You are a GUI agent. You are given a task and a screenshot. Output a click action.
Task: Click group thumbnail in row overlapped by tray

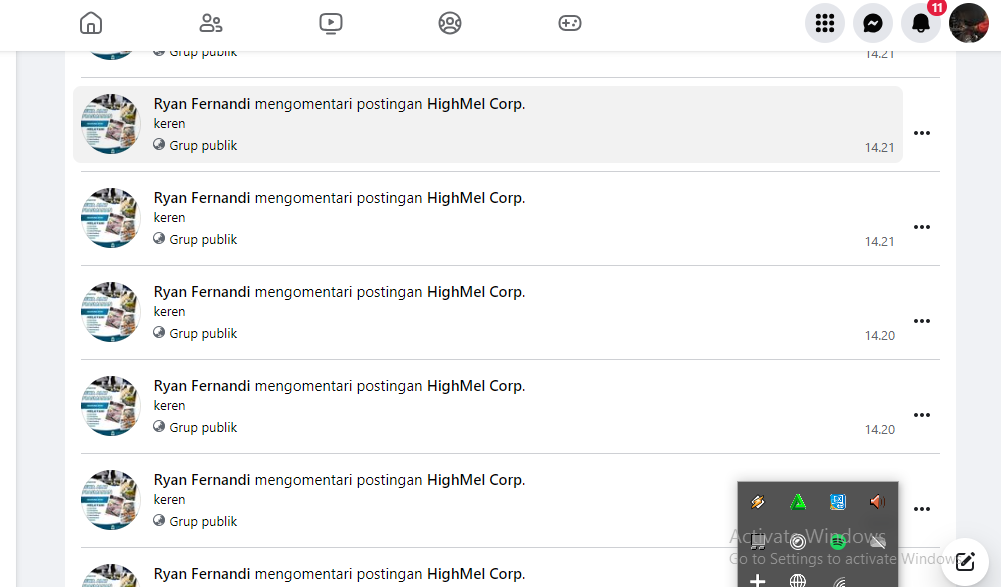pos(110,499)
